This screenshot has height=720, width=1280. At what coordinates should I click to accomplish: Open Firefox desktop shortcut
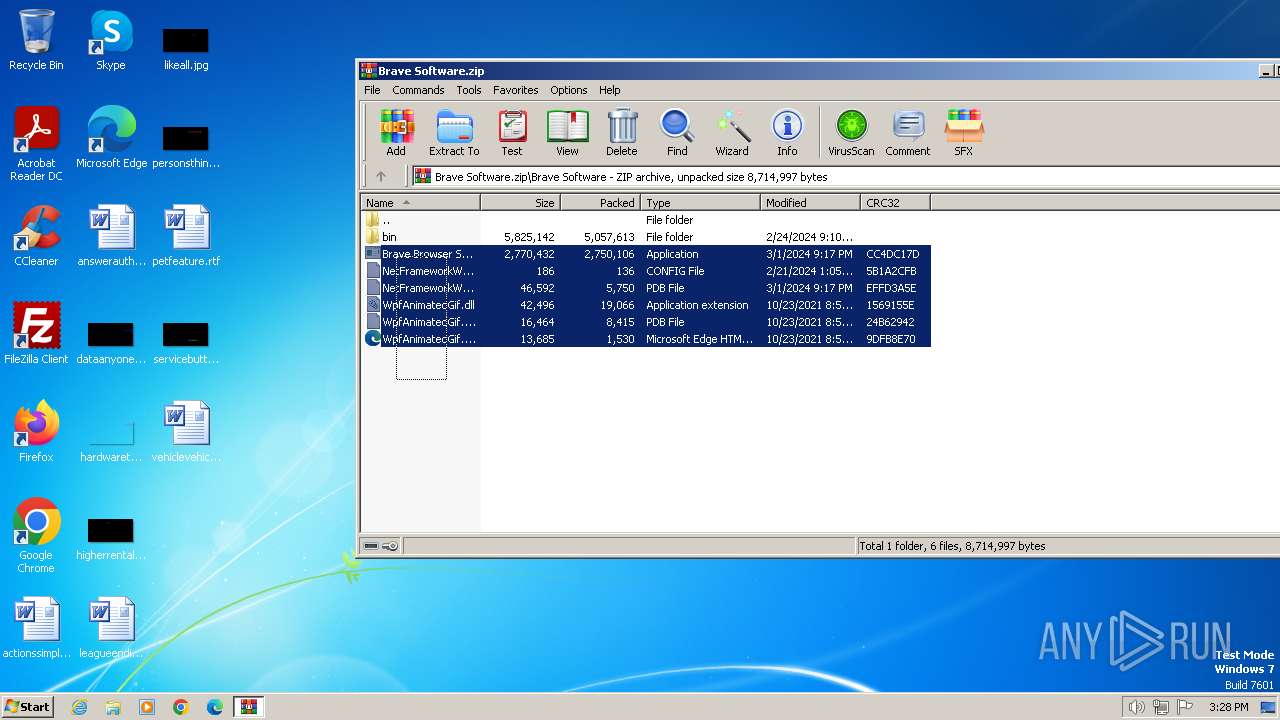36,432
